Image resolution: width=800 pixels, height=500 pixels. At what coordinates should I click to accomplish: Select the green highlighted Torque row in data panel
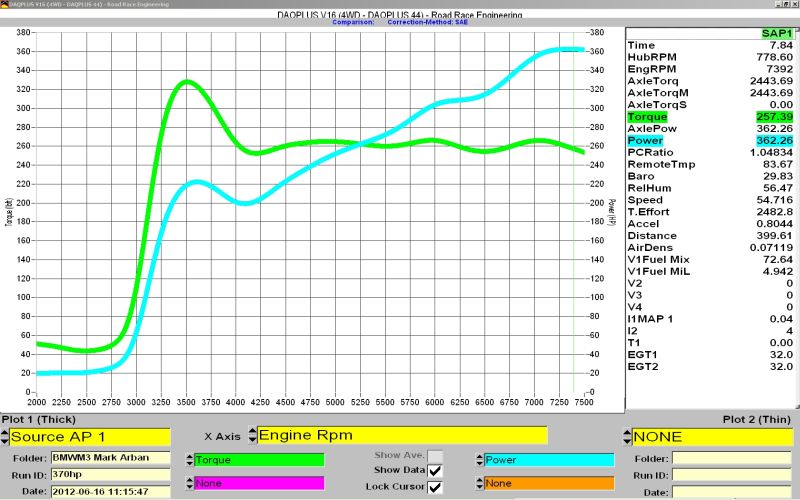[x=712, y=117]
